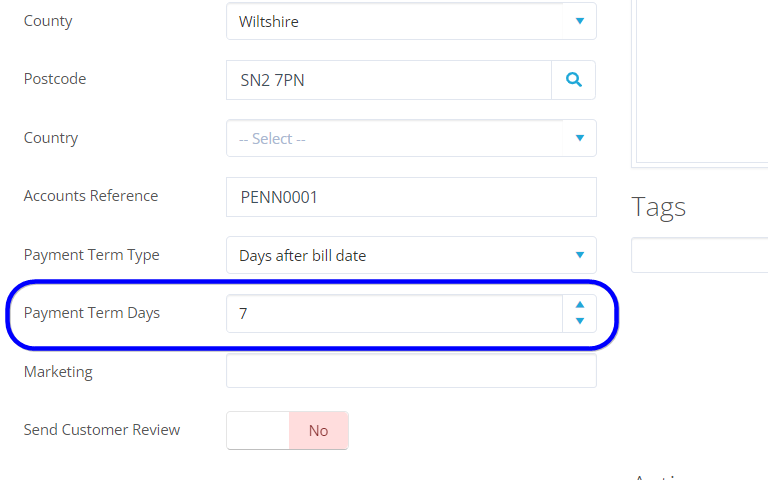This screenshot has width=768, height=480.
Task: Click the Tags input box
Action: tap(700, 255)
